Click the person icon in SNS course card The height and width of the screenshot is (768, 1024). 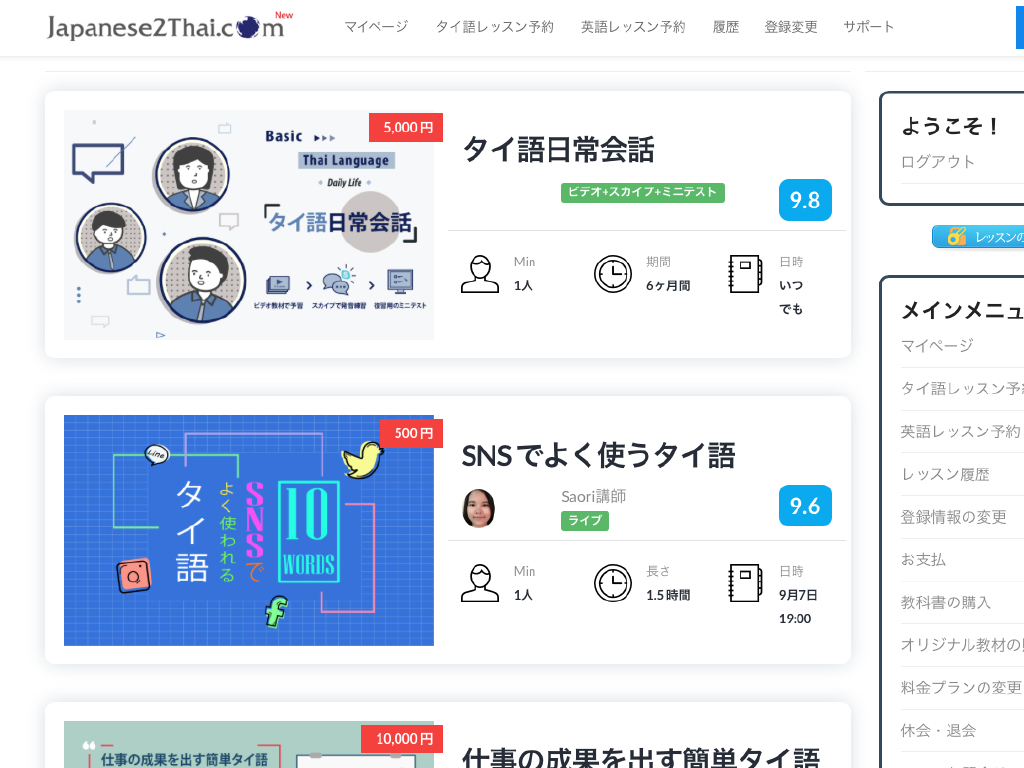pyautogui.click(x=480, y=583)
